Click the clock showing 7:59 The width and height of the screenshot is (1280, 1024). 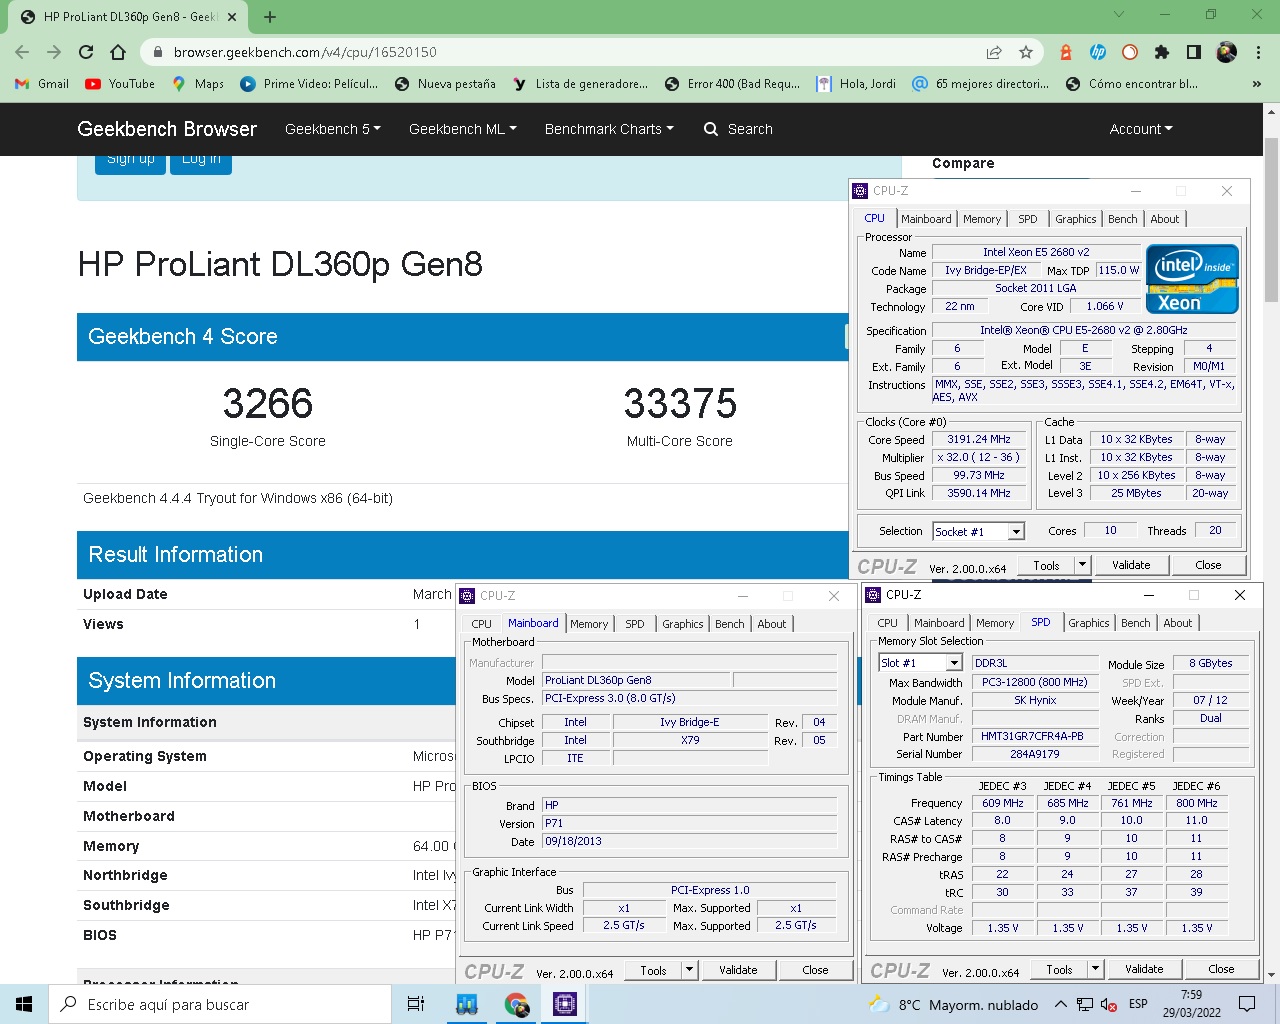point(1191,995)
